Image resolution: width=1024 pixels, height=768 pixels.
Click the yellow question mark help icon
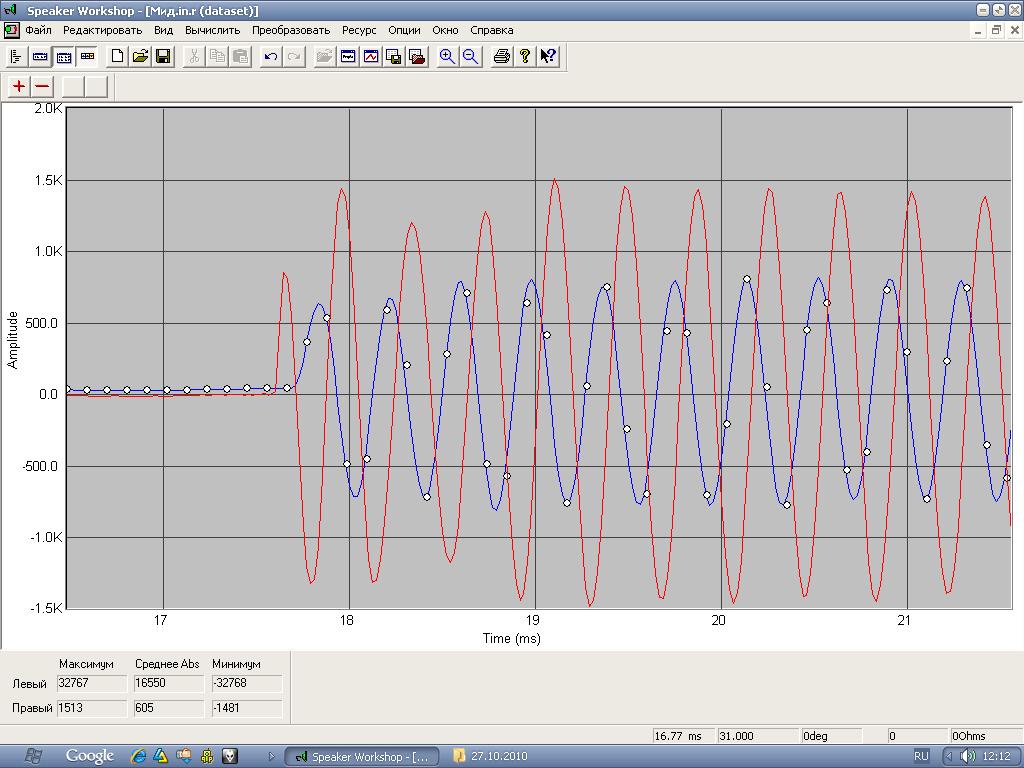point(525,57)
